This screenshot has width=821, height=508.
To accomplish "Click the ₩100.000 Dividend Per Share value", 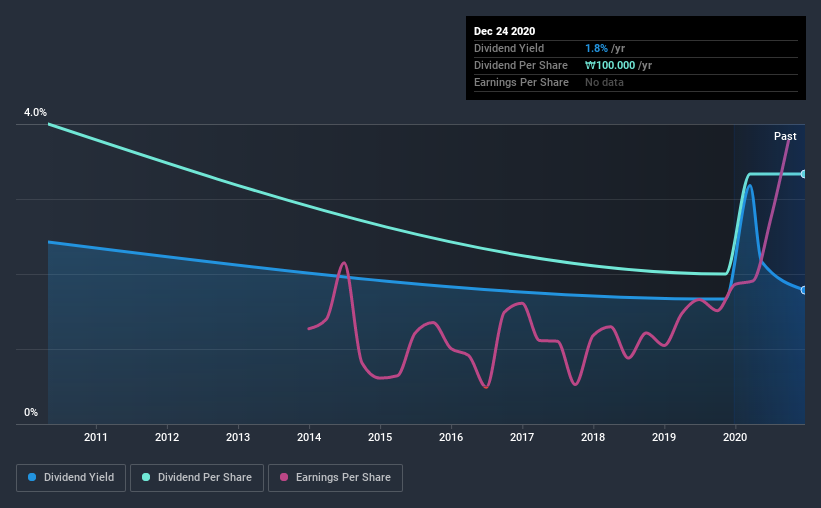I will pos(610,65).
